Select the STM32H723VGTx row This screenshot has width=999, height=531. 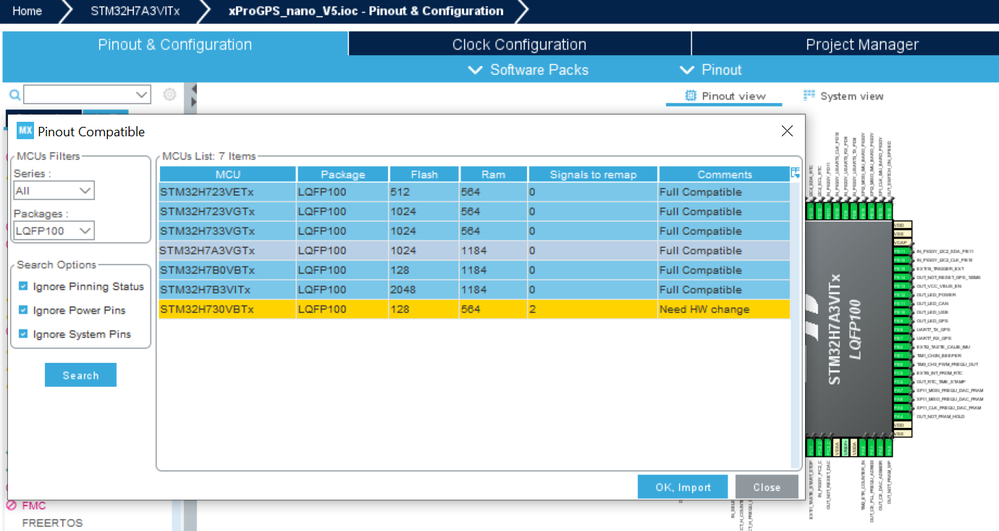(x=474, y=212)
